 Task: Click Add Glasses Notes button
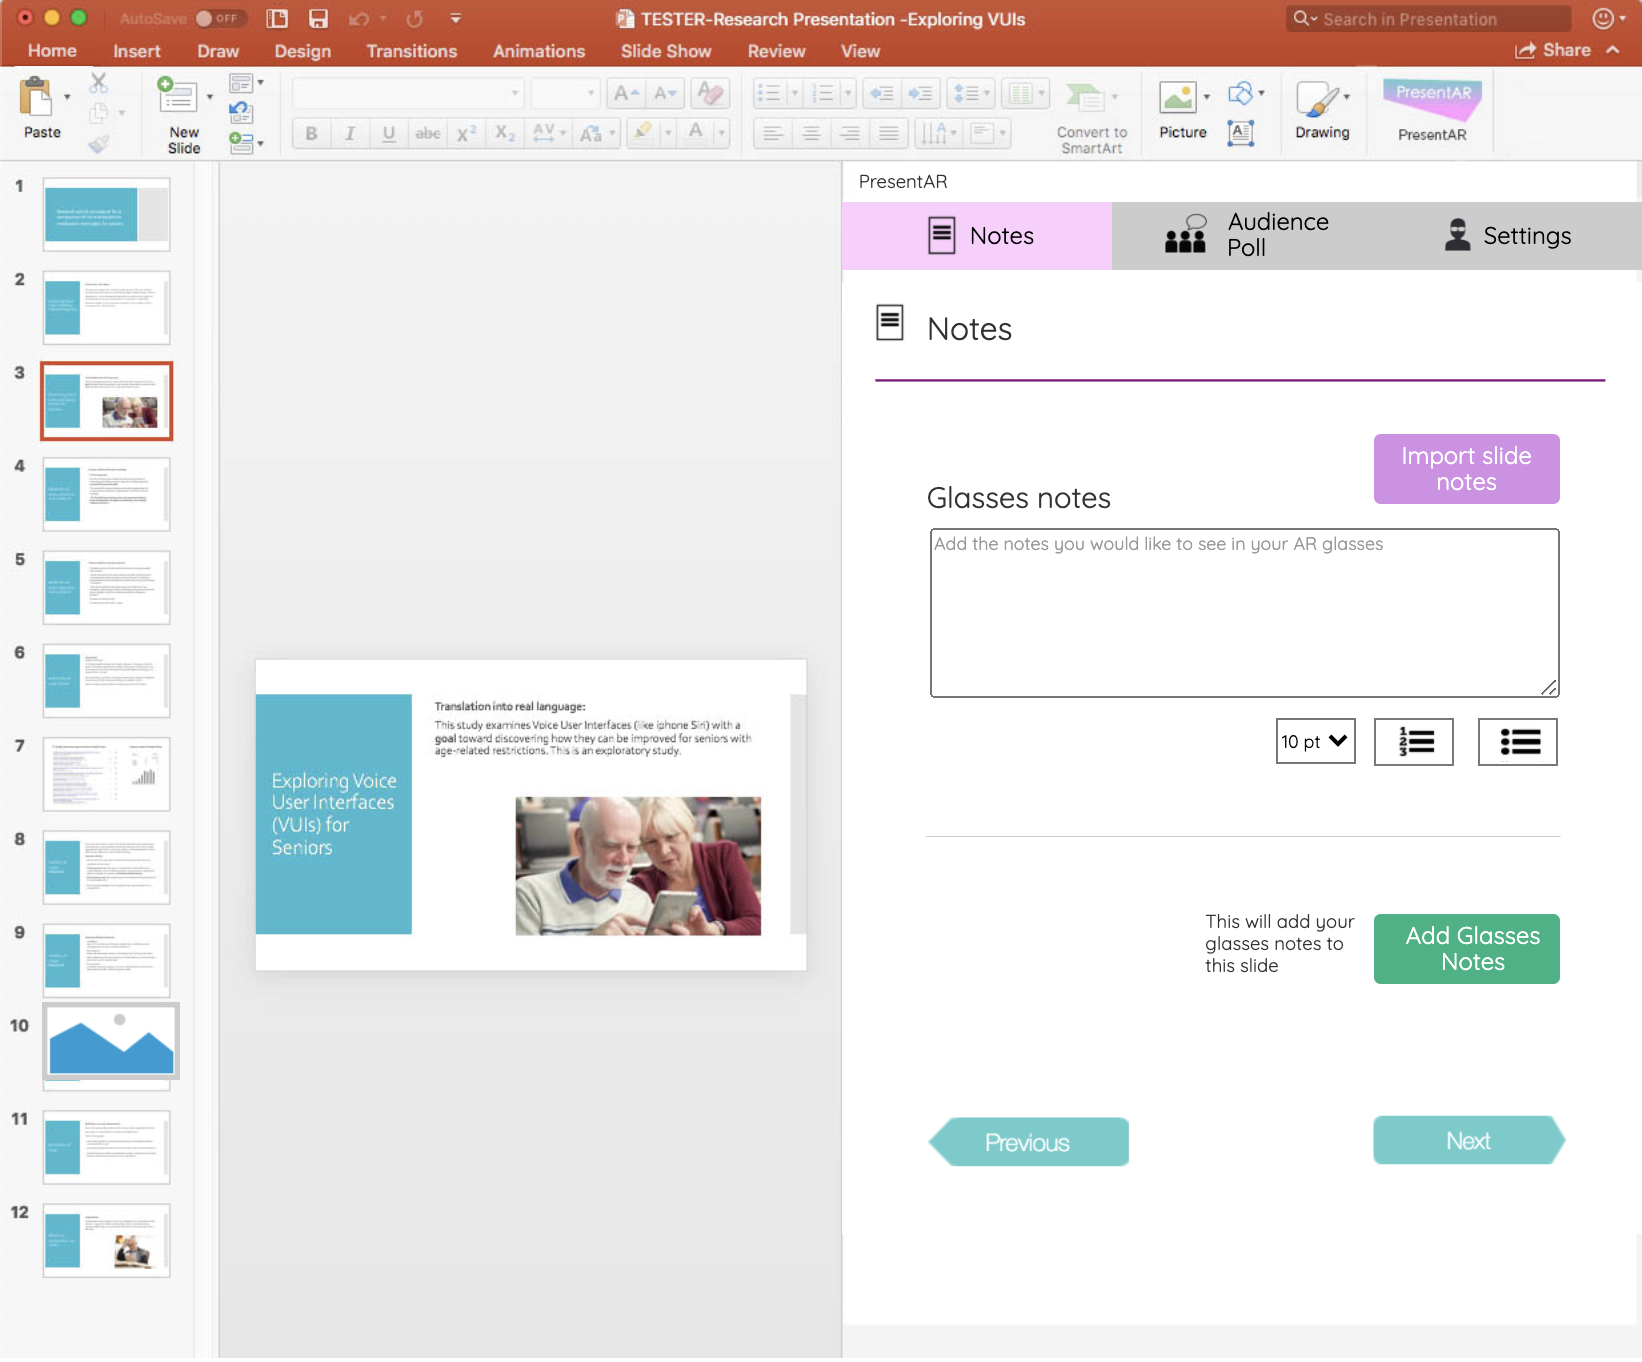(1466, 949)
